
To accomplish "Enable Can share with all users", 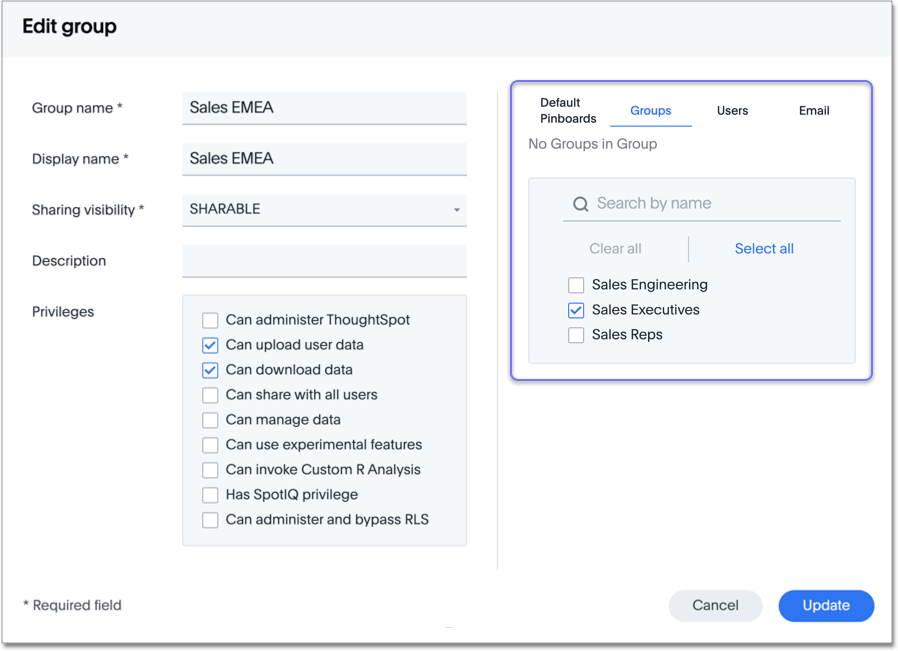I will (x=210, y=395).
